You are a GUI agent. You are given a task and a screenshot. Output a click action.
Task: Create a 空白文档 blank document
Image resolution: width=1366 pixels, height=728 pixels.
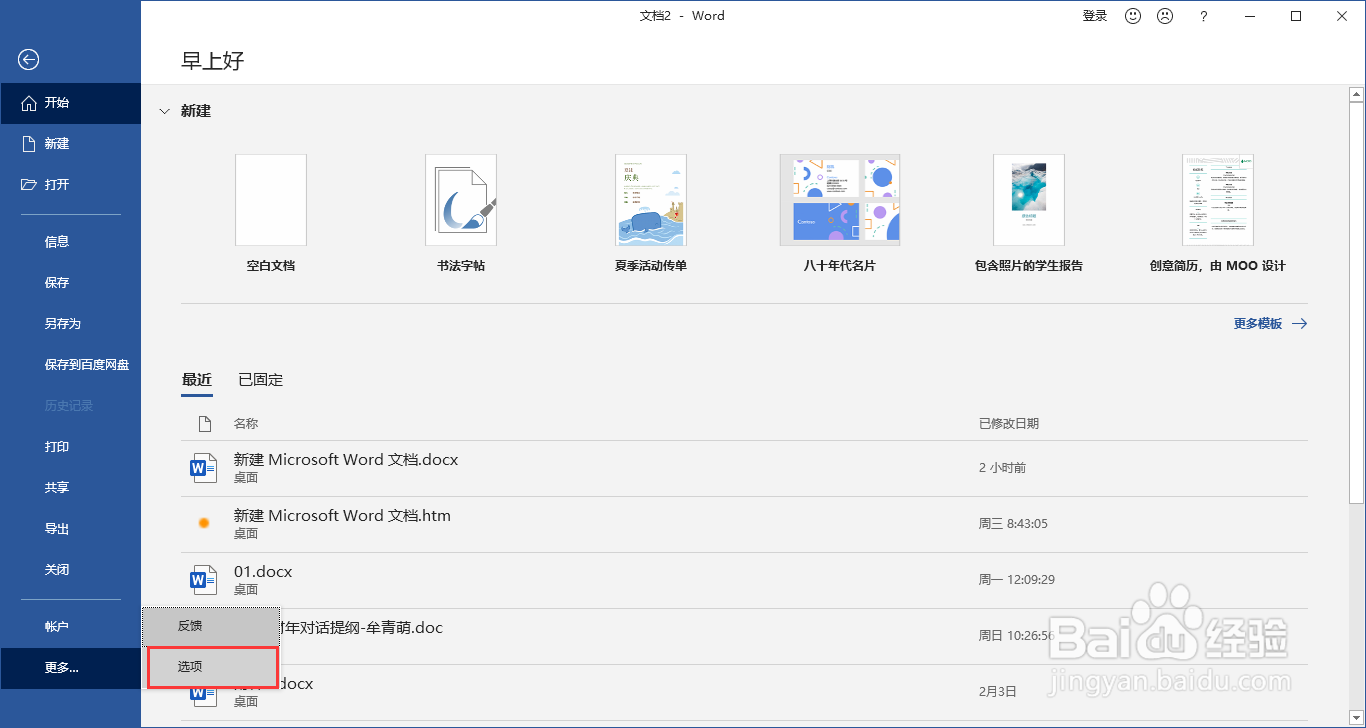coord(271,214)
